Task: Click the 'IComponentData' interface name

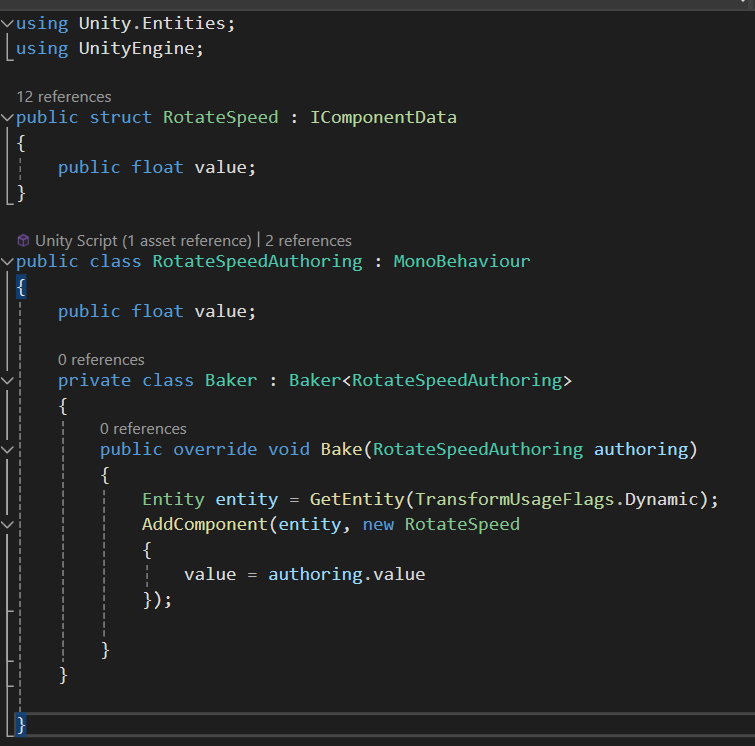Action: (x=383, y=118)
